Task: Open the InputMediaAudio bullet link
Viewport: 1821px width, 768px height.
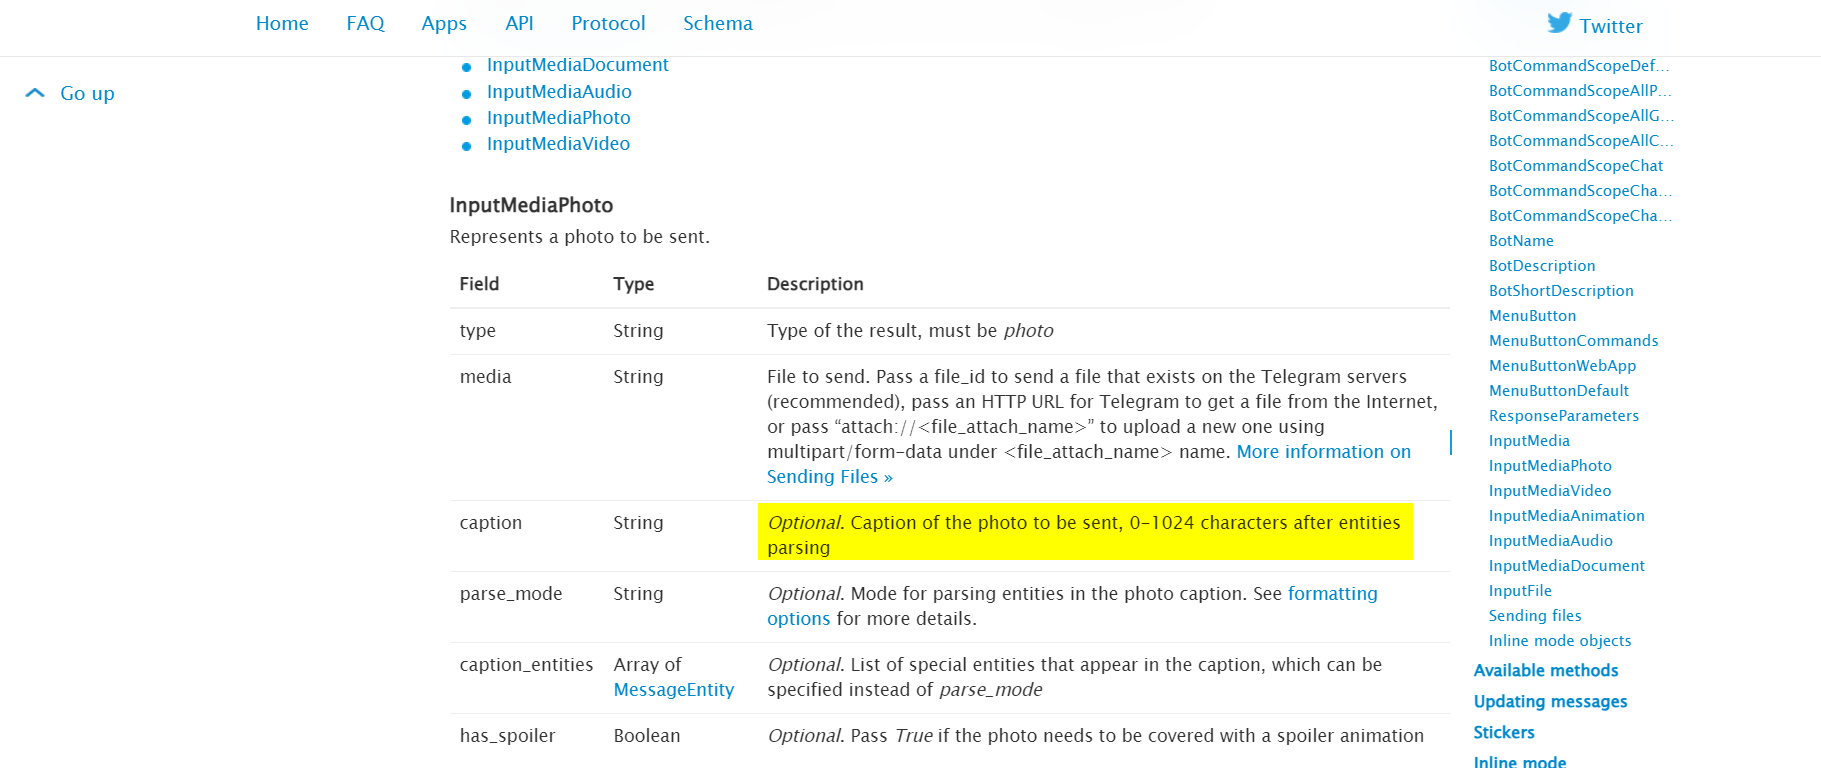Action: [559, 92]
